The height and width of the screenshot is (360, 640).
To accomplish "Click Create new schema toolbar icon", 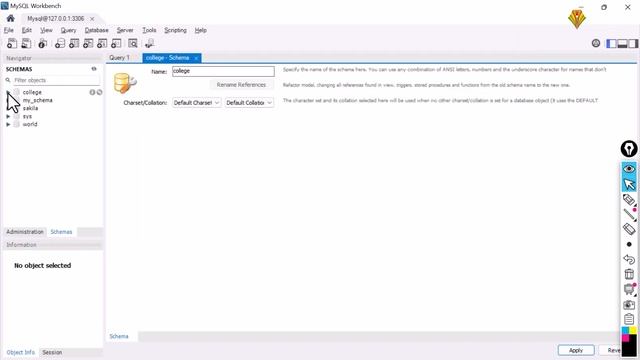I will click(60, 43).
